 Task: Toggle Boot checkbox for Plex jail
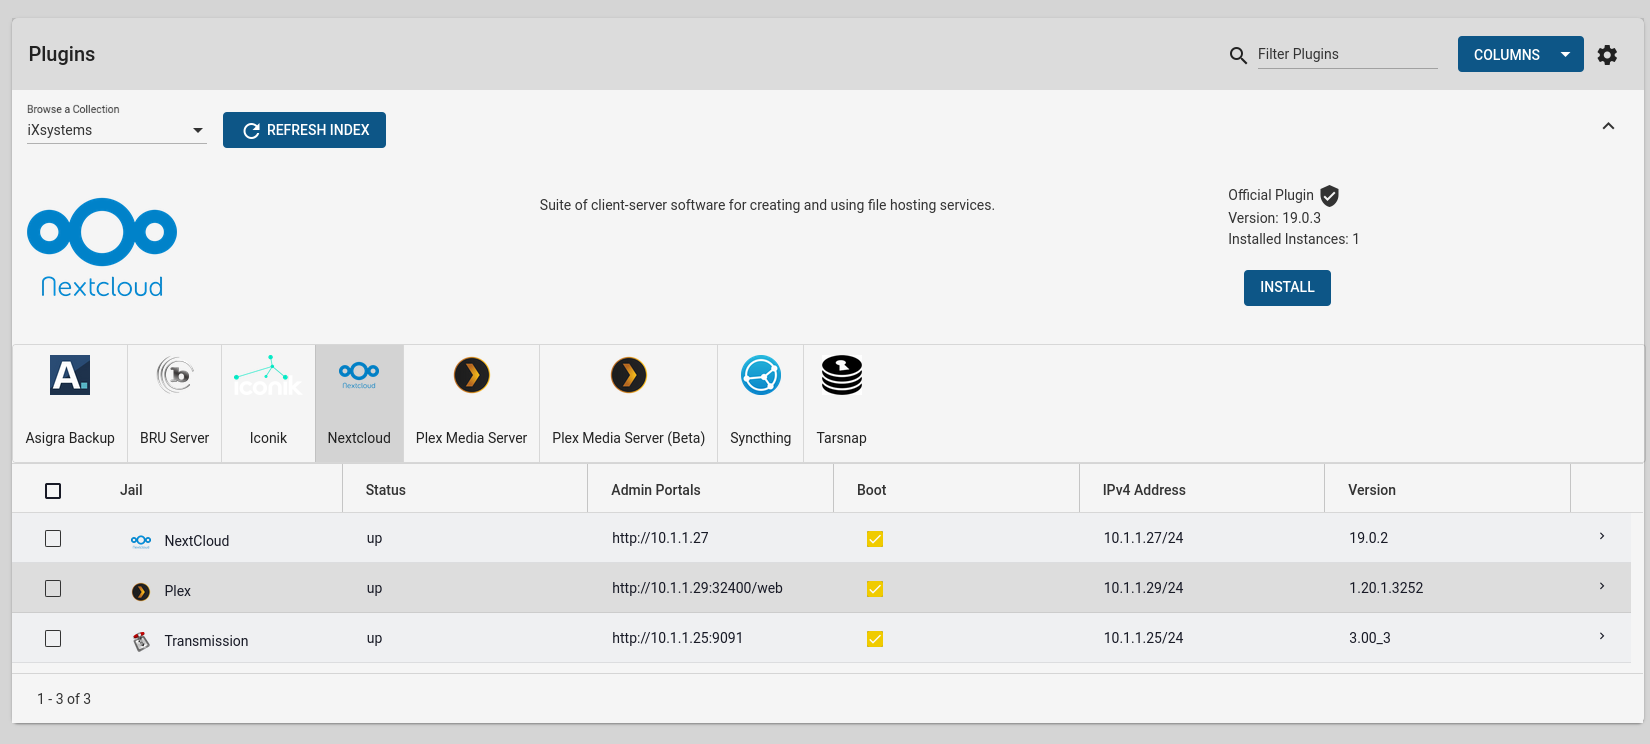pyautogui.click(x=875, y=589)
